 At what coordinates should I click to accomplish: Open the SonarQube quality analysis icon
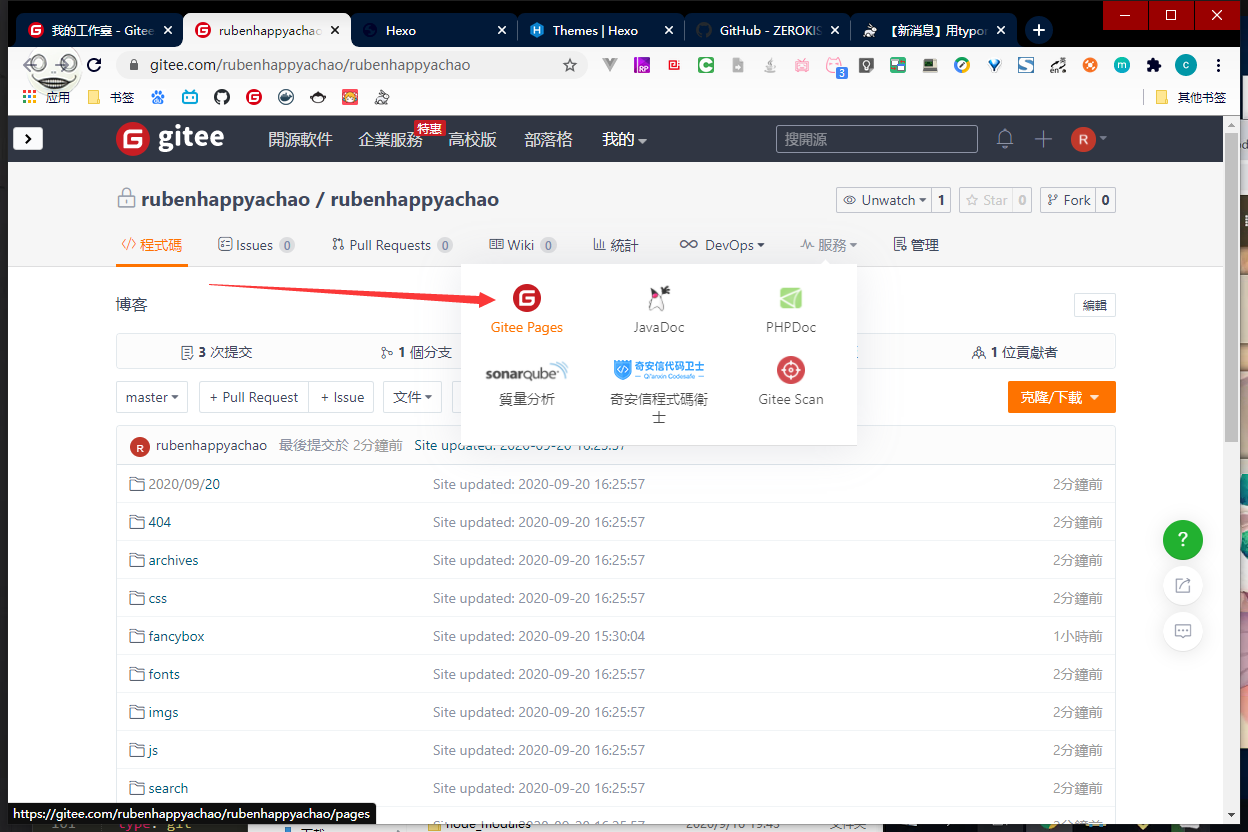tap(526, 372)
